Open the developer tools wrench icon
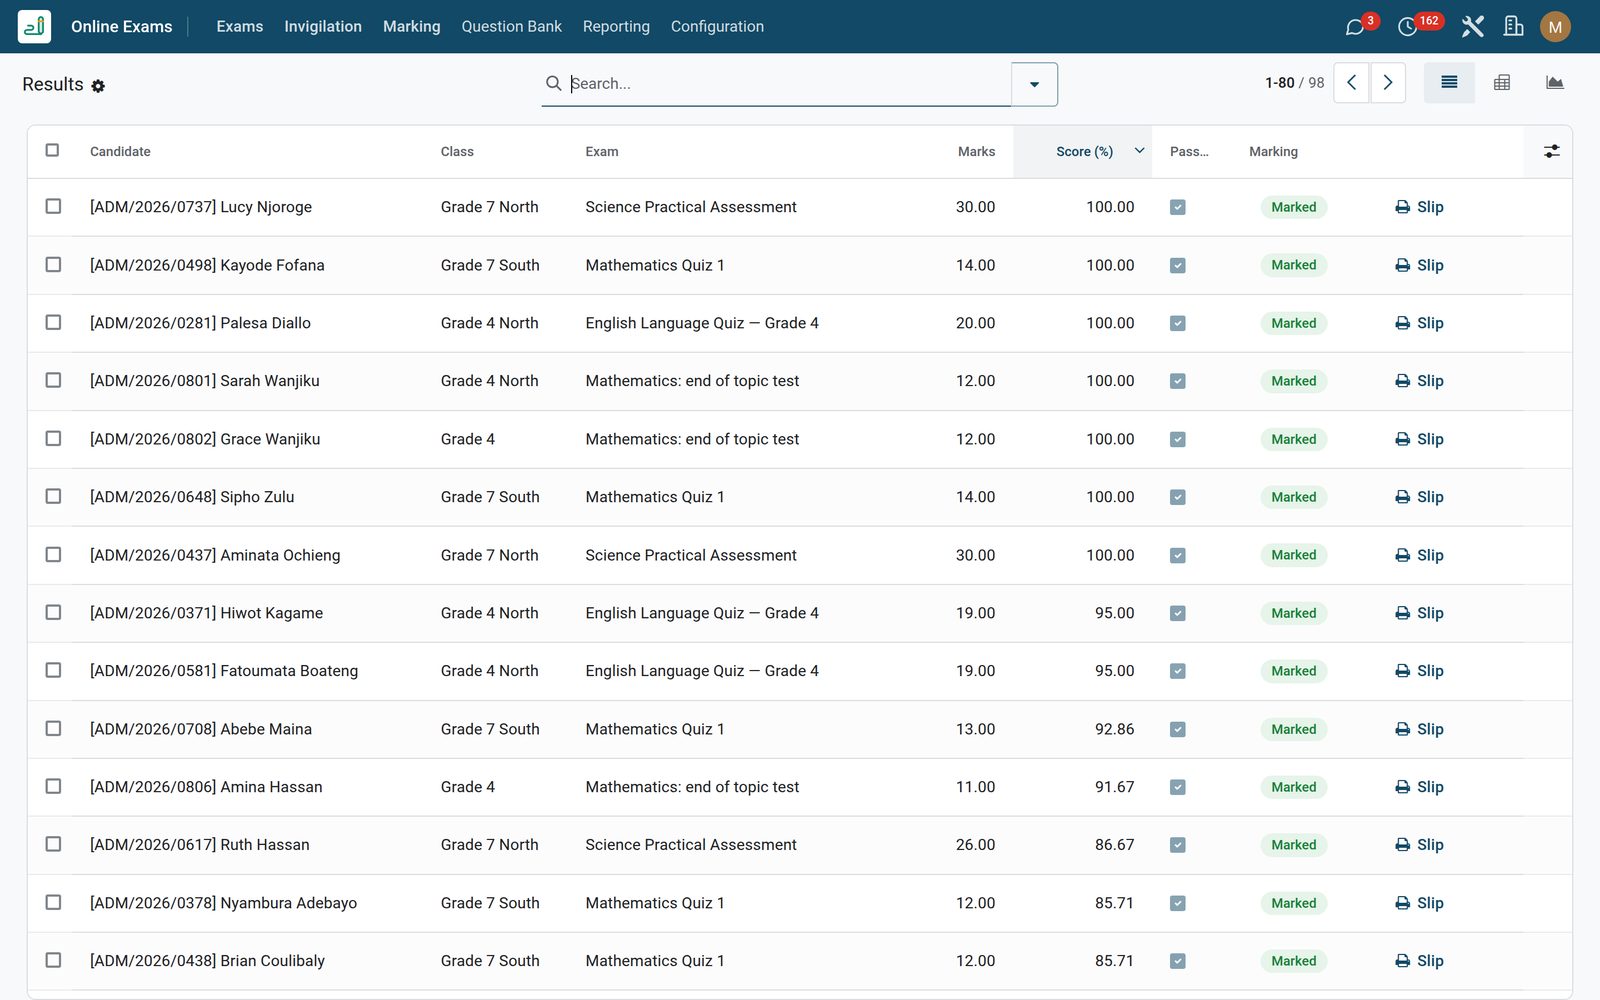 pos(1472,26)
